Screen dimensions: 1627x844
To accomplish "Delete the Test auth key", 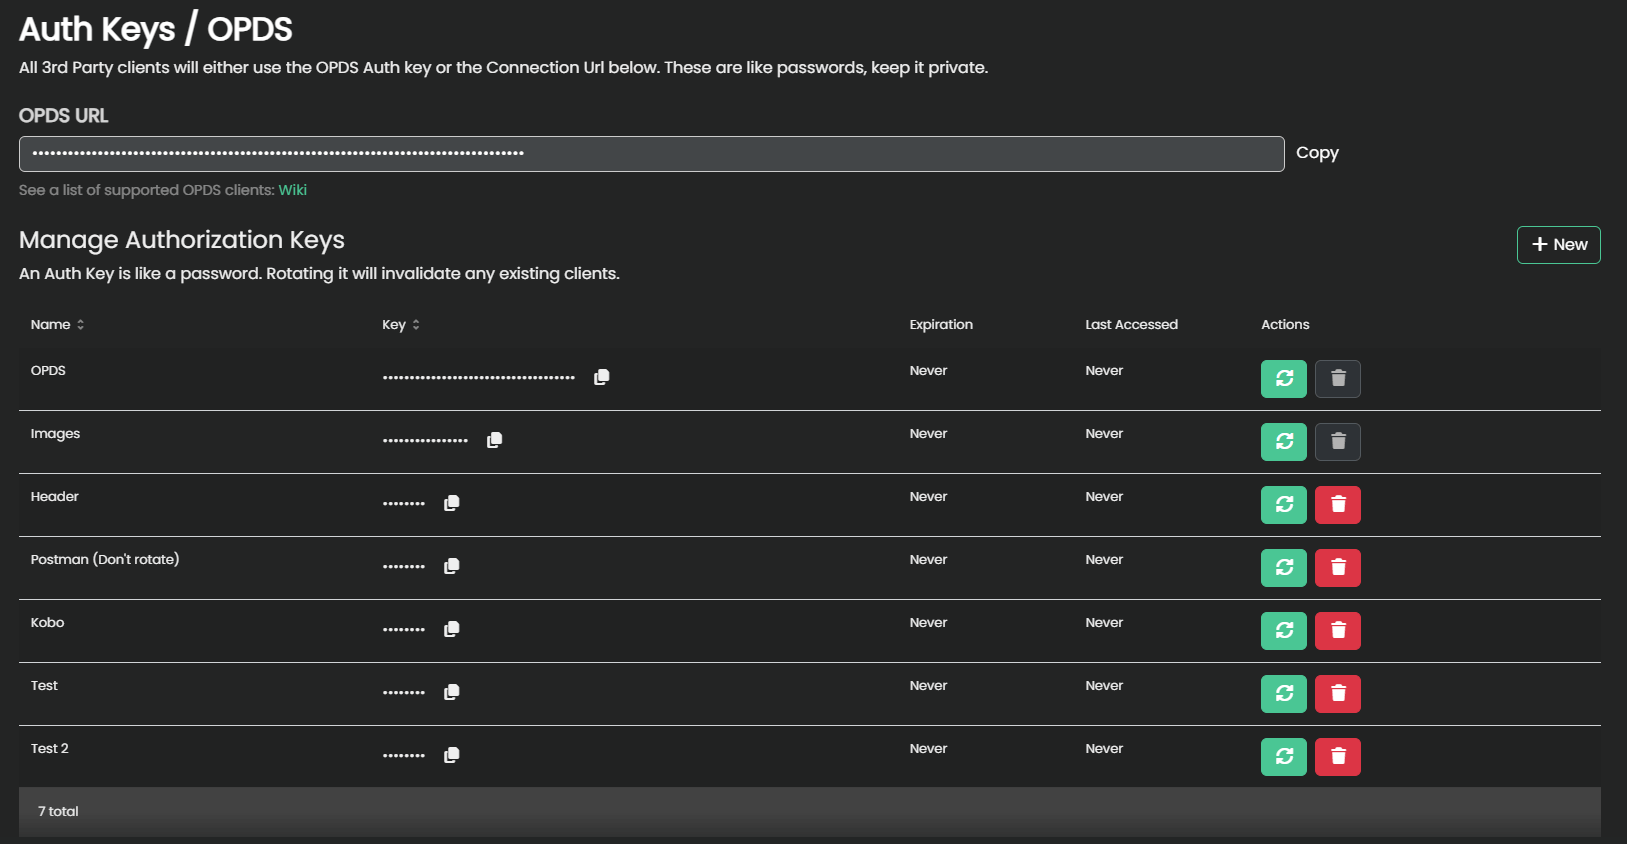I will tap(1337, 694).
